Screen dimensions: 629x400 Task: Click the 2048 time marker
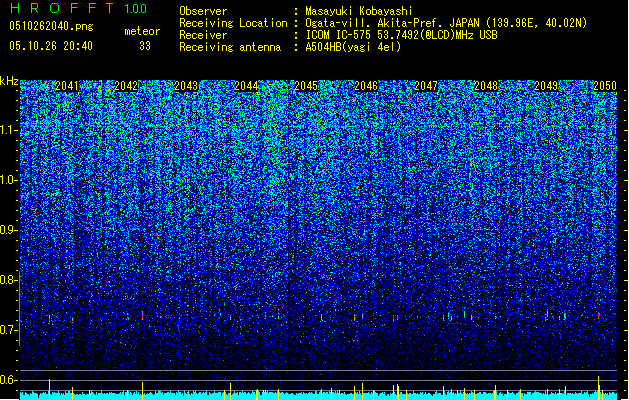486,86
